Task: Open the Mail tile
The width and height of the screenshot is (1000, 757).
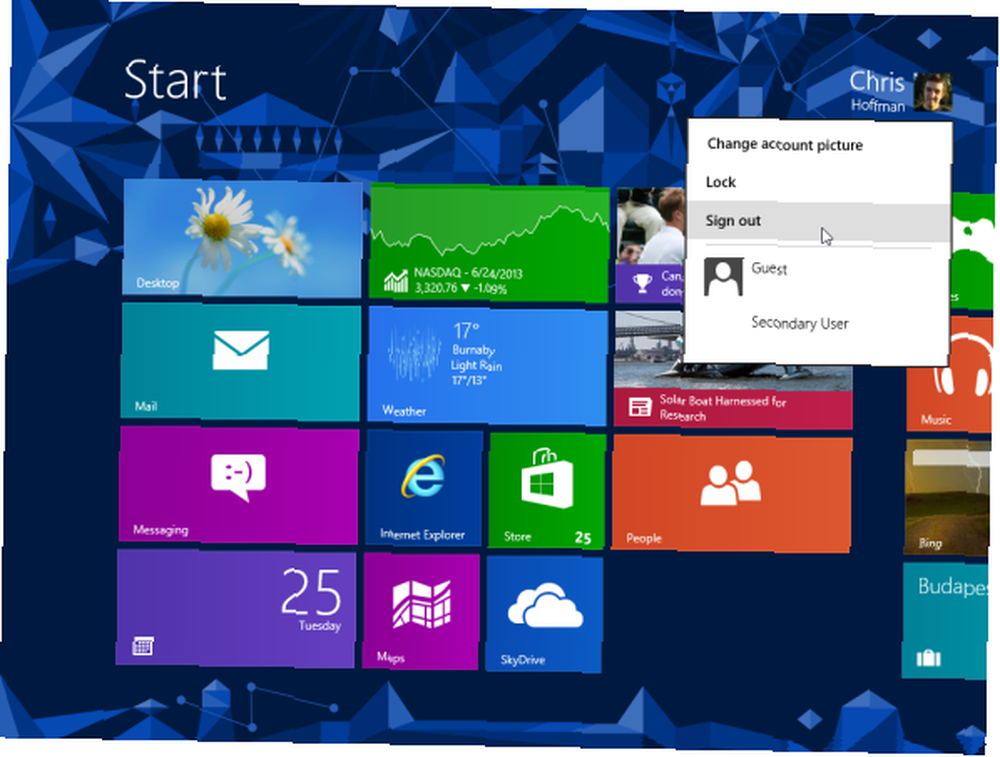Action: [x=240, y=362]
